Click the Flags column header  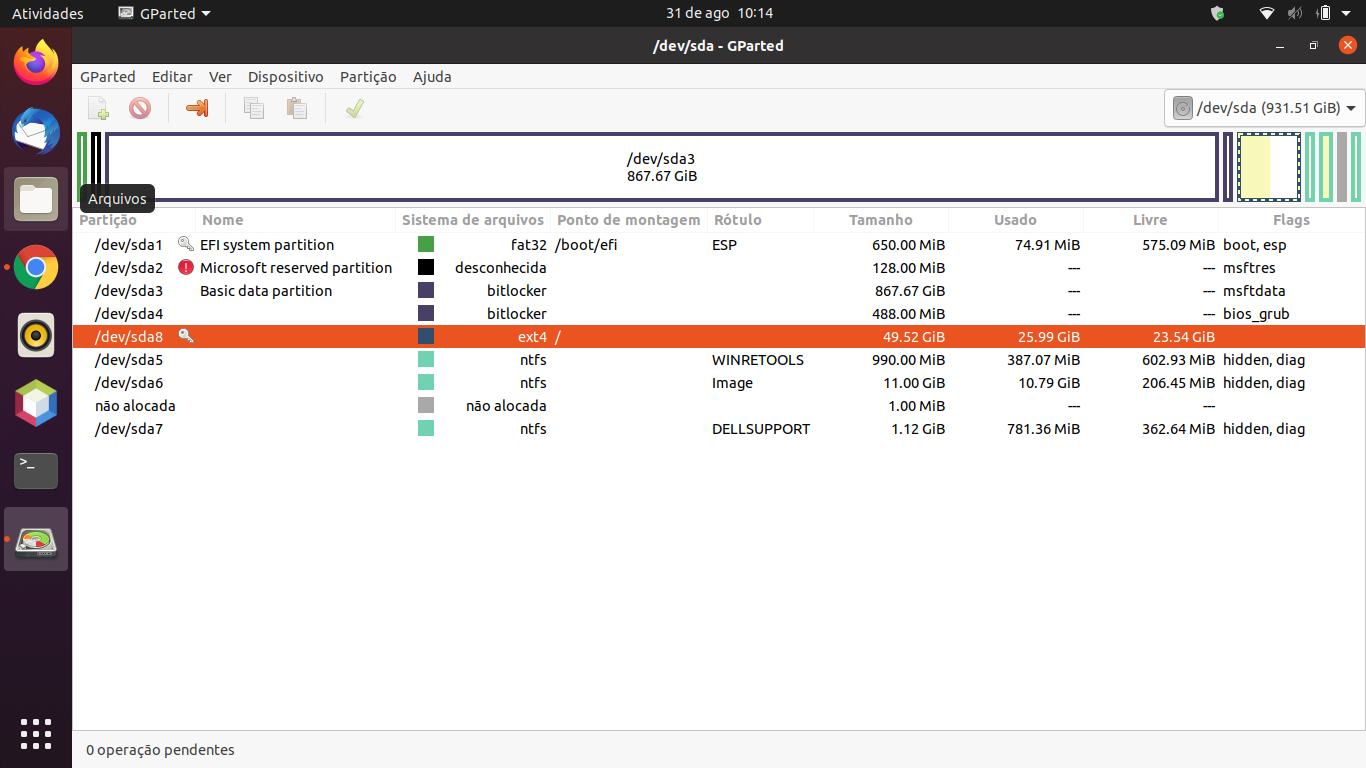[x=1291, y=220]
